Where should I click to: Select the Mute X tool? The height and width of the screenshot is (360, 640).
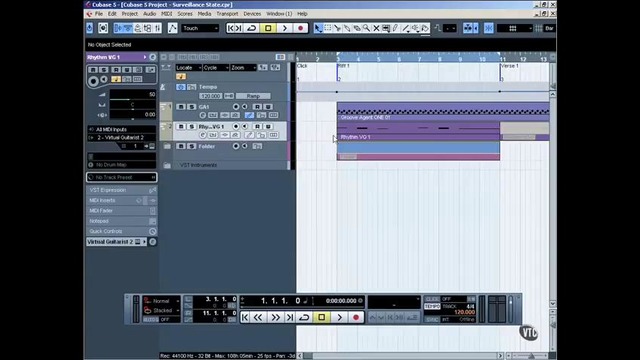[x=376, y=28]
